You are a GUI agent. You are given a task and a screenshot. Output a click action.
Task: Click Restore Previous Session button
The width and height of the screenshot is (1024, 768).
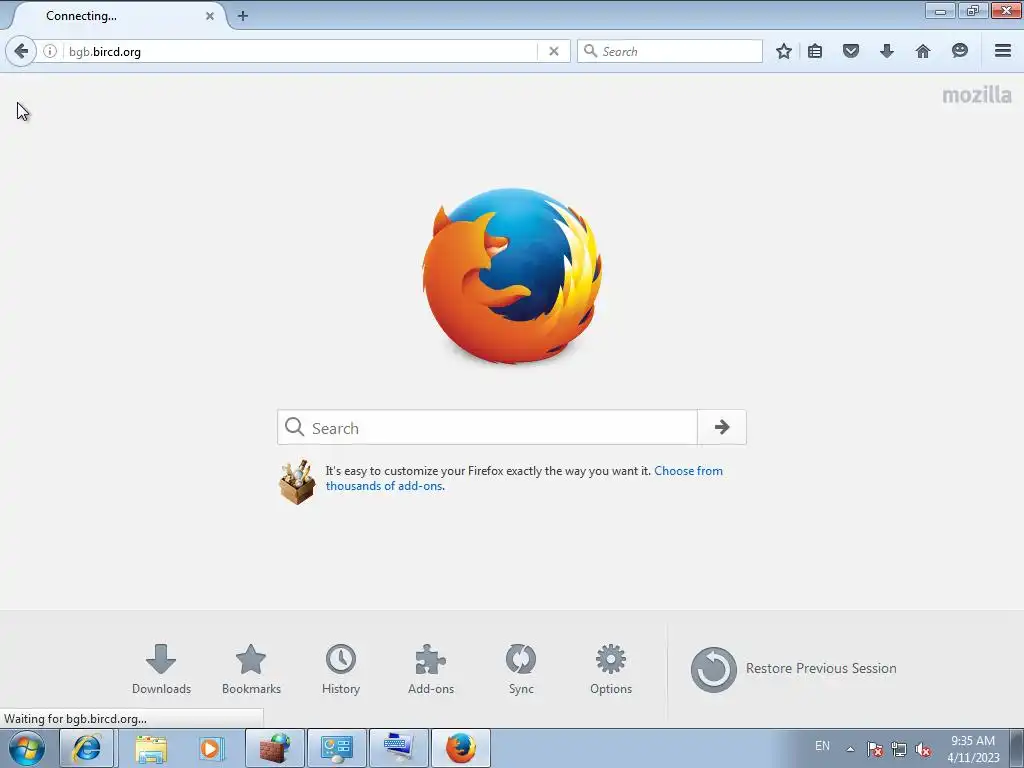point(793,669)
